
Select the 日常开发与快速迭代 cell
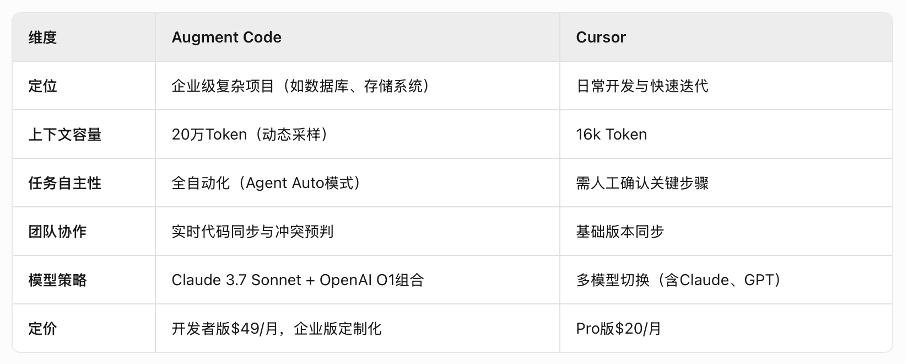[x=642, y=86]
